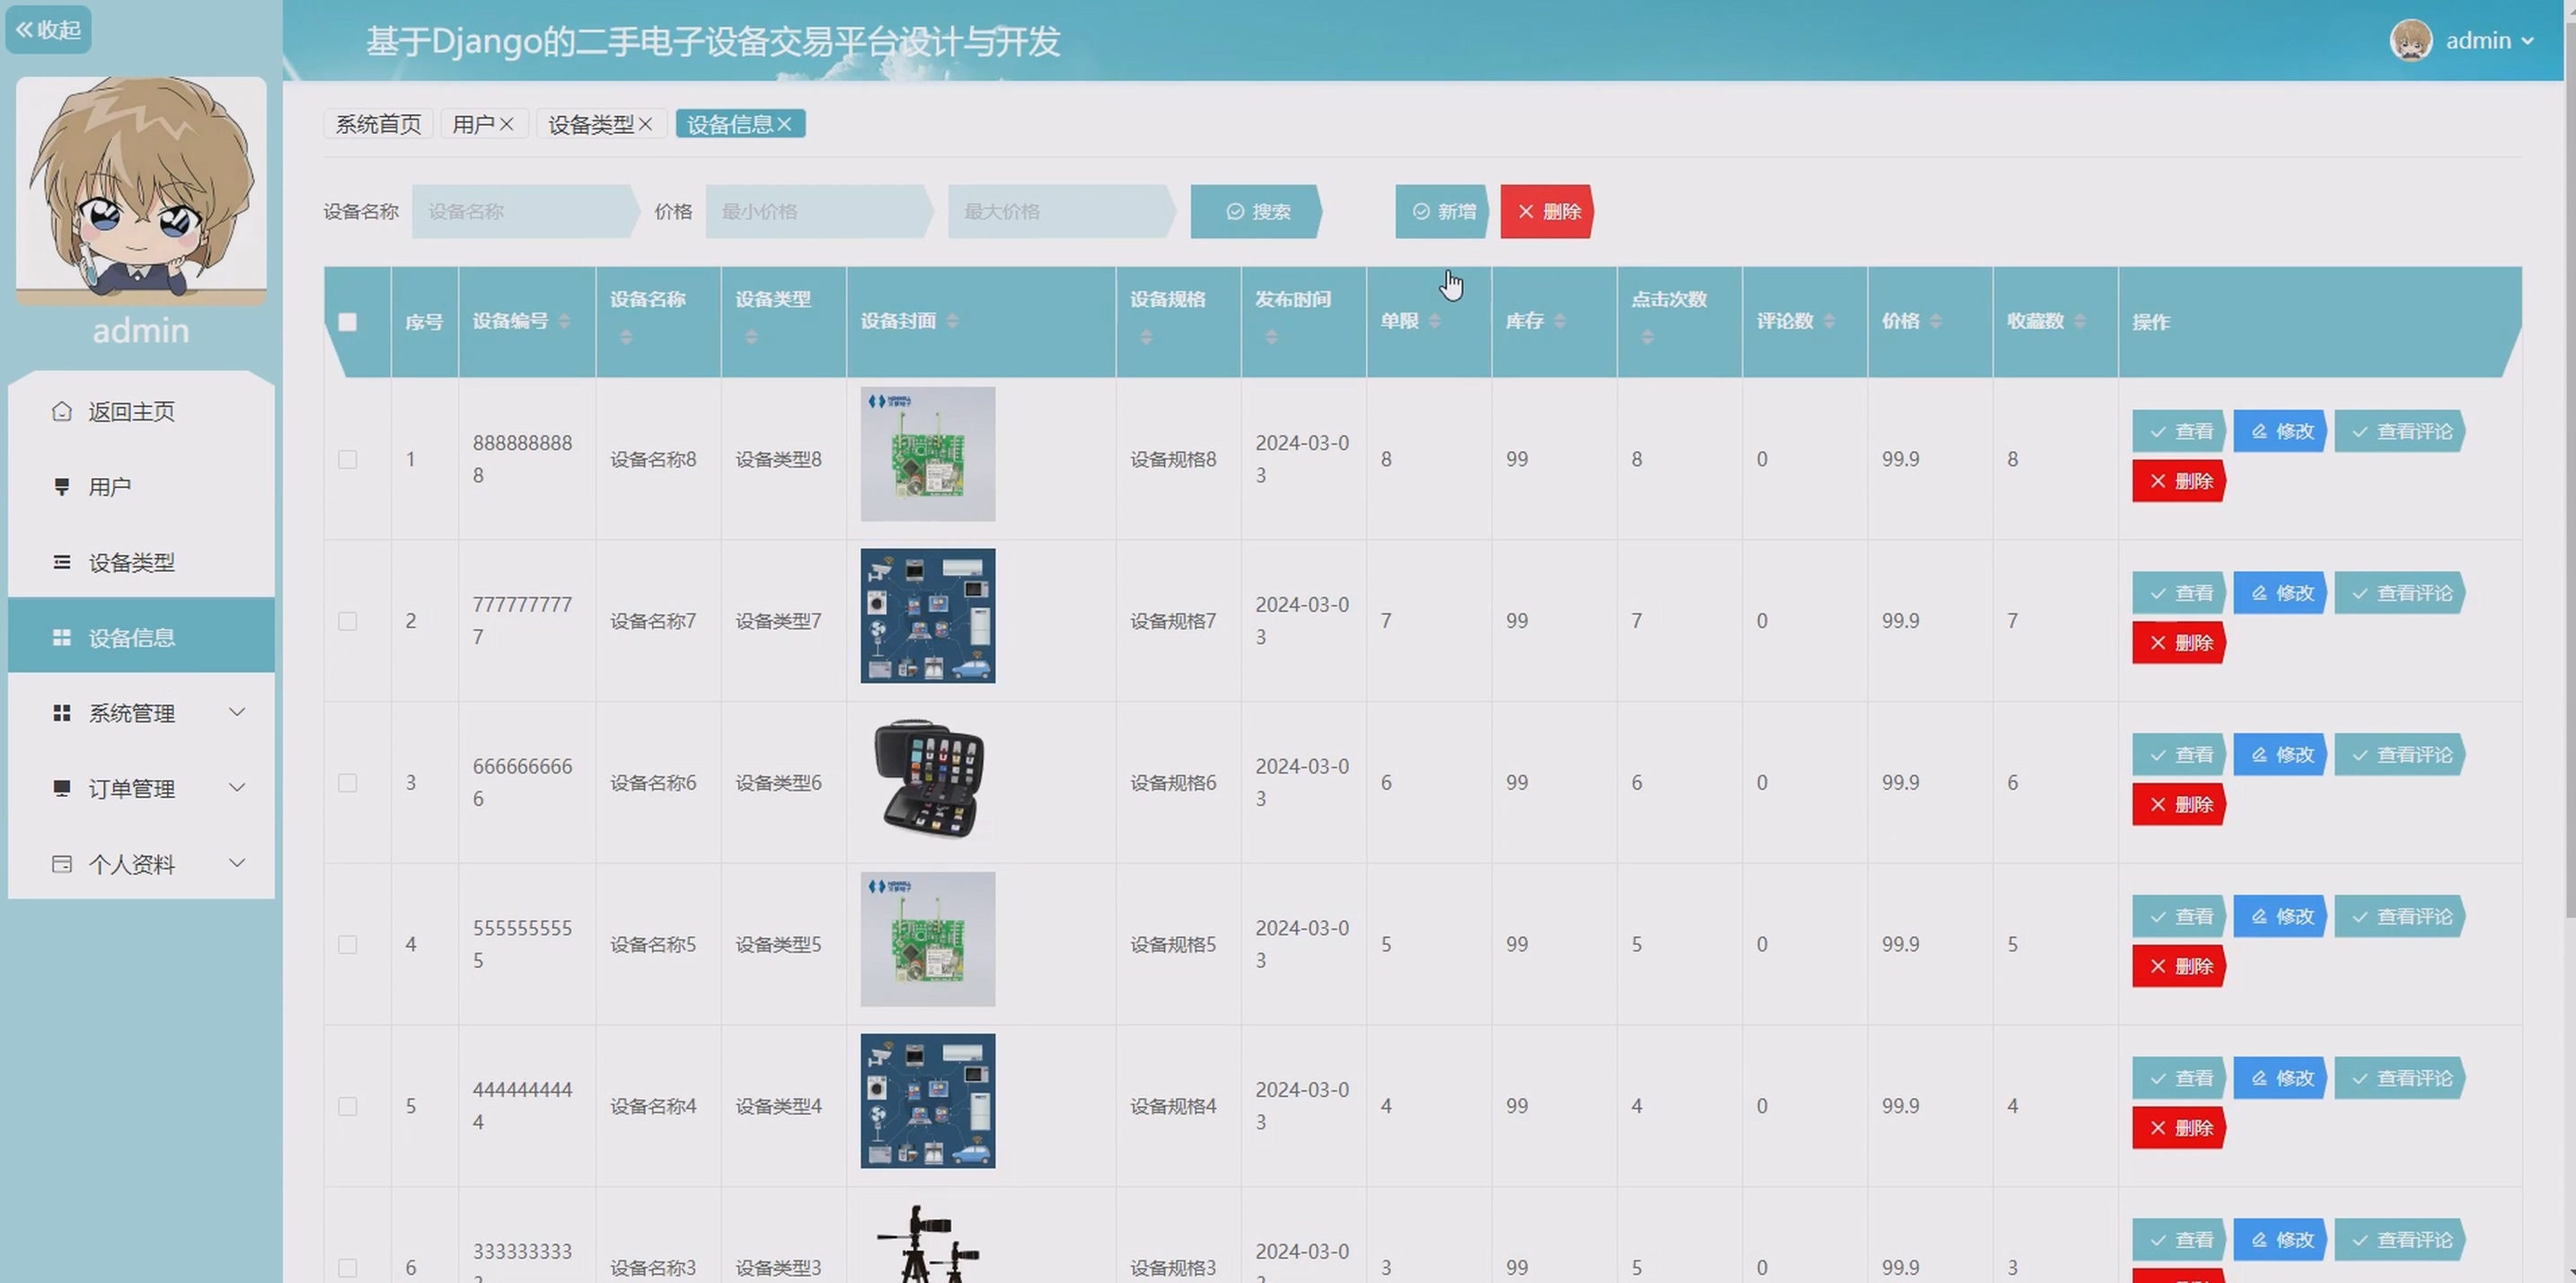Click the 搜索 button
Image resolution: width=2576 pixels, height=1283 pixels.
[x=1257, y=211]
